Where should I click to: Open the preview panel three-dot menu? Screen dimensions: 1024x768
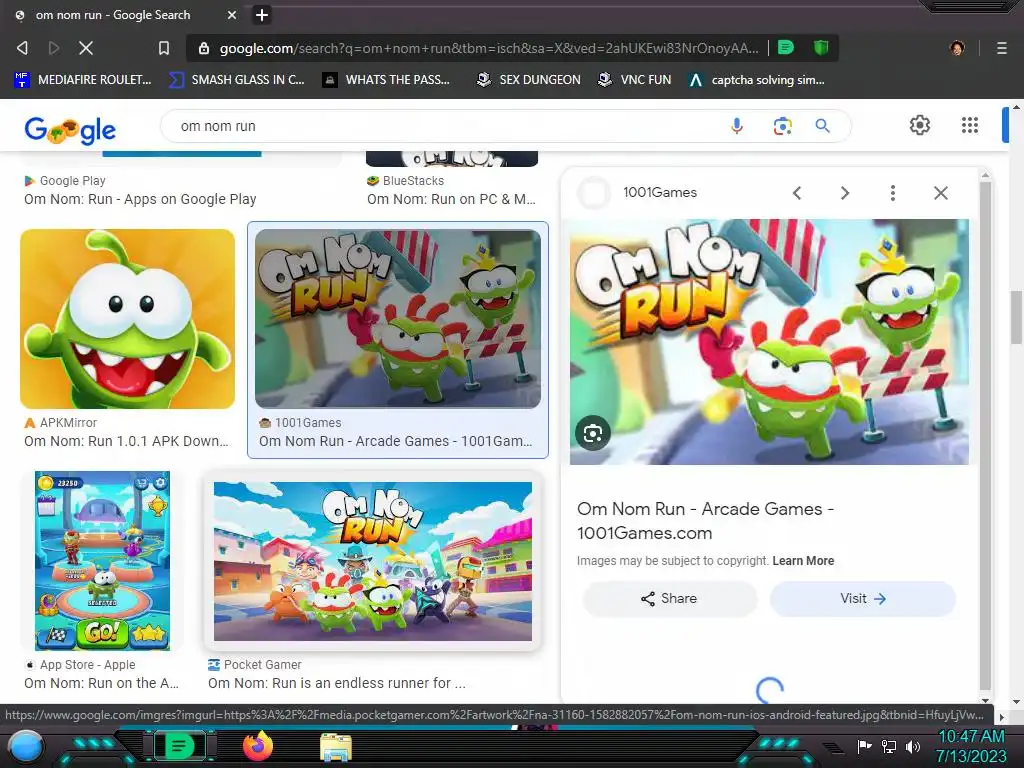(x=893, y=193)
